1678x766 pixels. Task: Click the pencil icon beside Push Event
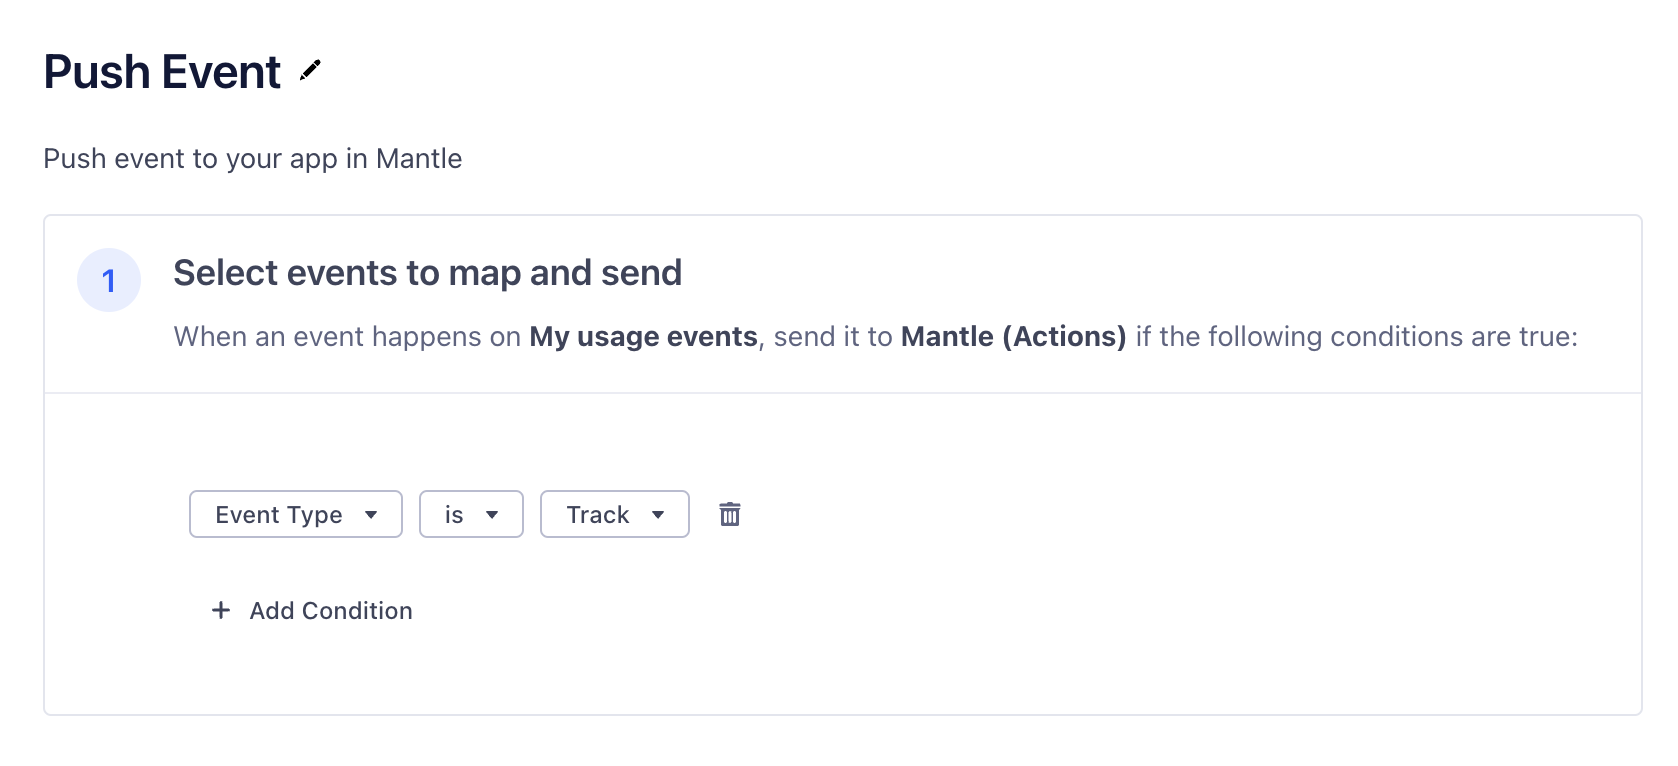311,70
